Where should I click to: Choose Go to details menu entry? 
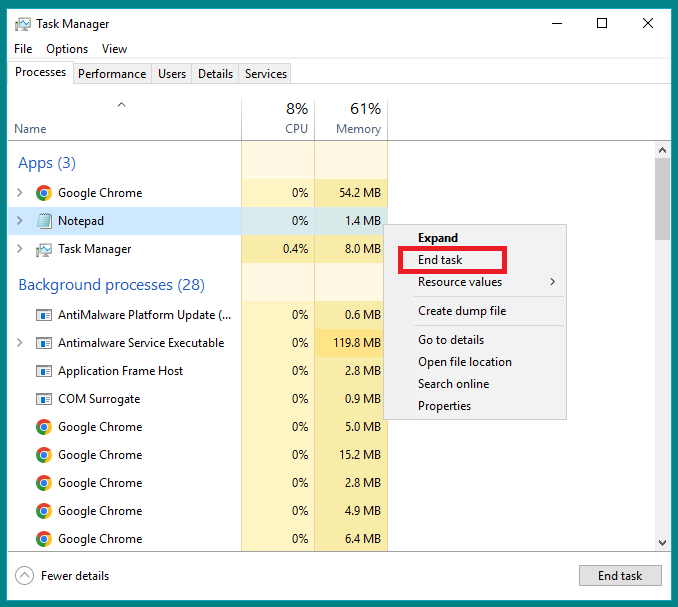tap(451, 340)
